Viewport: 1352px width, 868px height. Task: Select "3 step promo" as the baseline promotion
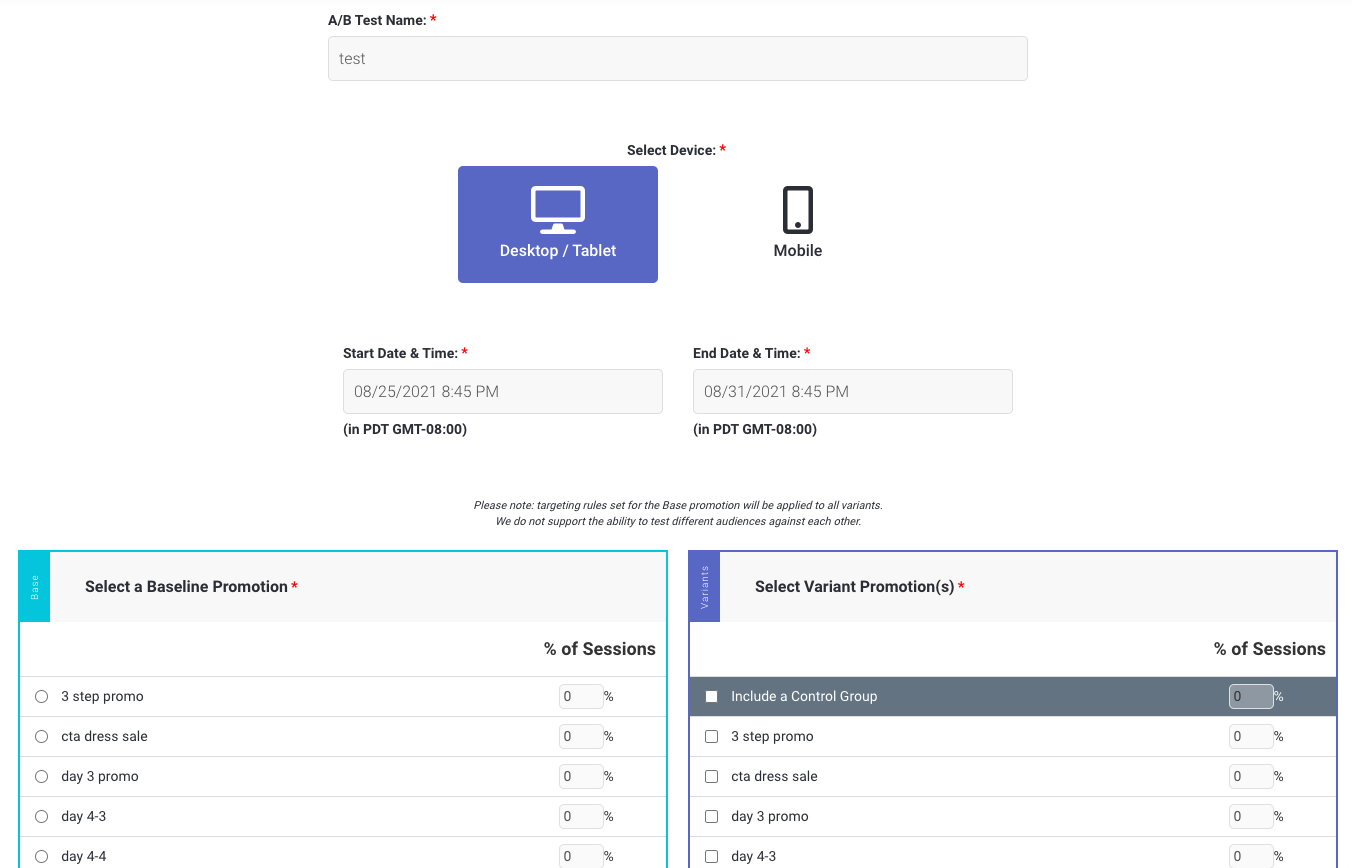pos(41,696)
